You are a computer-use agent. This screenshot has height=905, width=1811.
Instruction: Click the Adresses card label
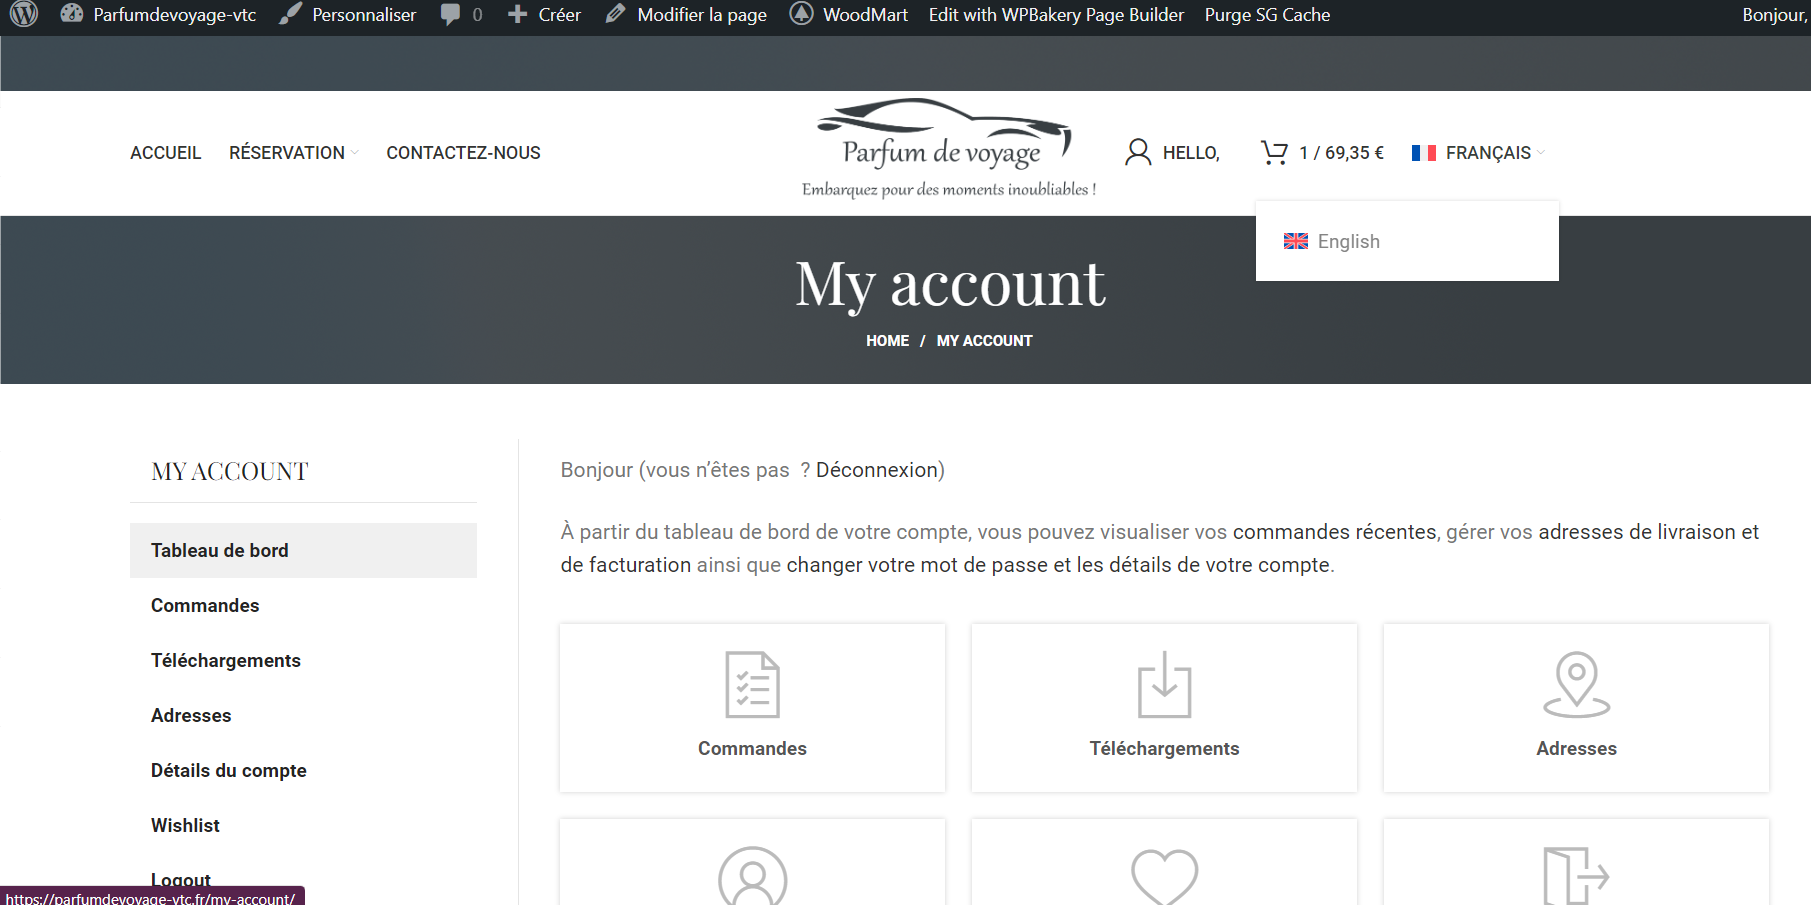tap(1576, 749)
